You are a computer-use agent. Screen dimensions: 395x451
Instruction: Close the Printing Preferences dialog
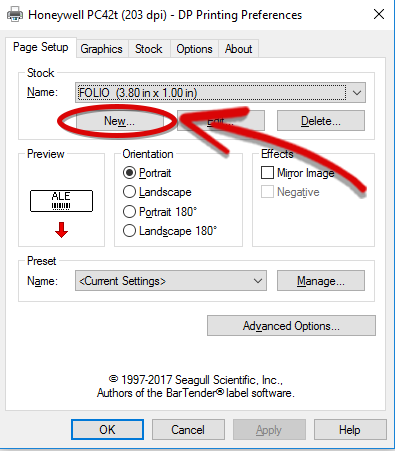click(379, 14)
